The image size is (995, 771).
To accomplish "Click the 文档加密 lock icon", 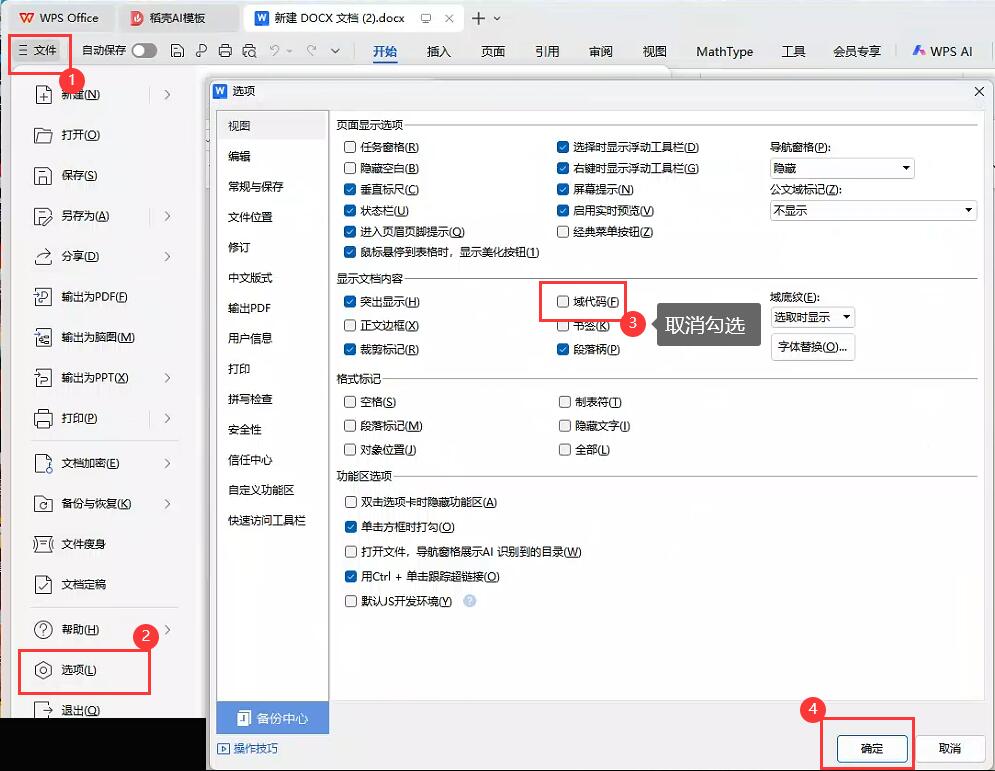I will pyautogui.click(x=43, y=463).
